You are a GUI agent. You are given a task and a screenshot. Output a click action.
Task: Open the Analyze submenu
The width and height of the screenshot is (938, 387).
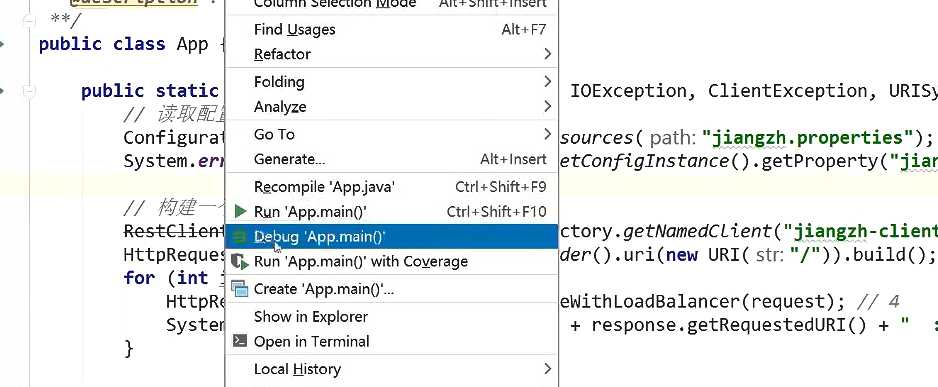pyautogui.click(x=391, y=106)
